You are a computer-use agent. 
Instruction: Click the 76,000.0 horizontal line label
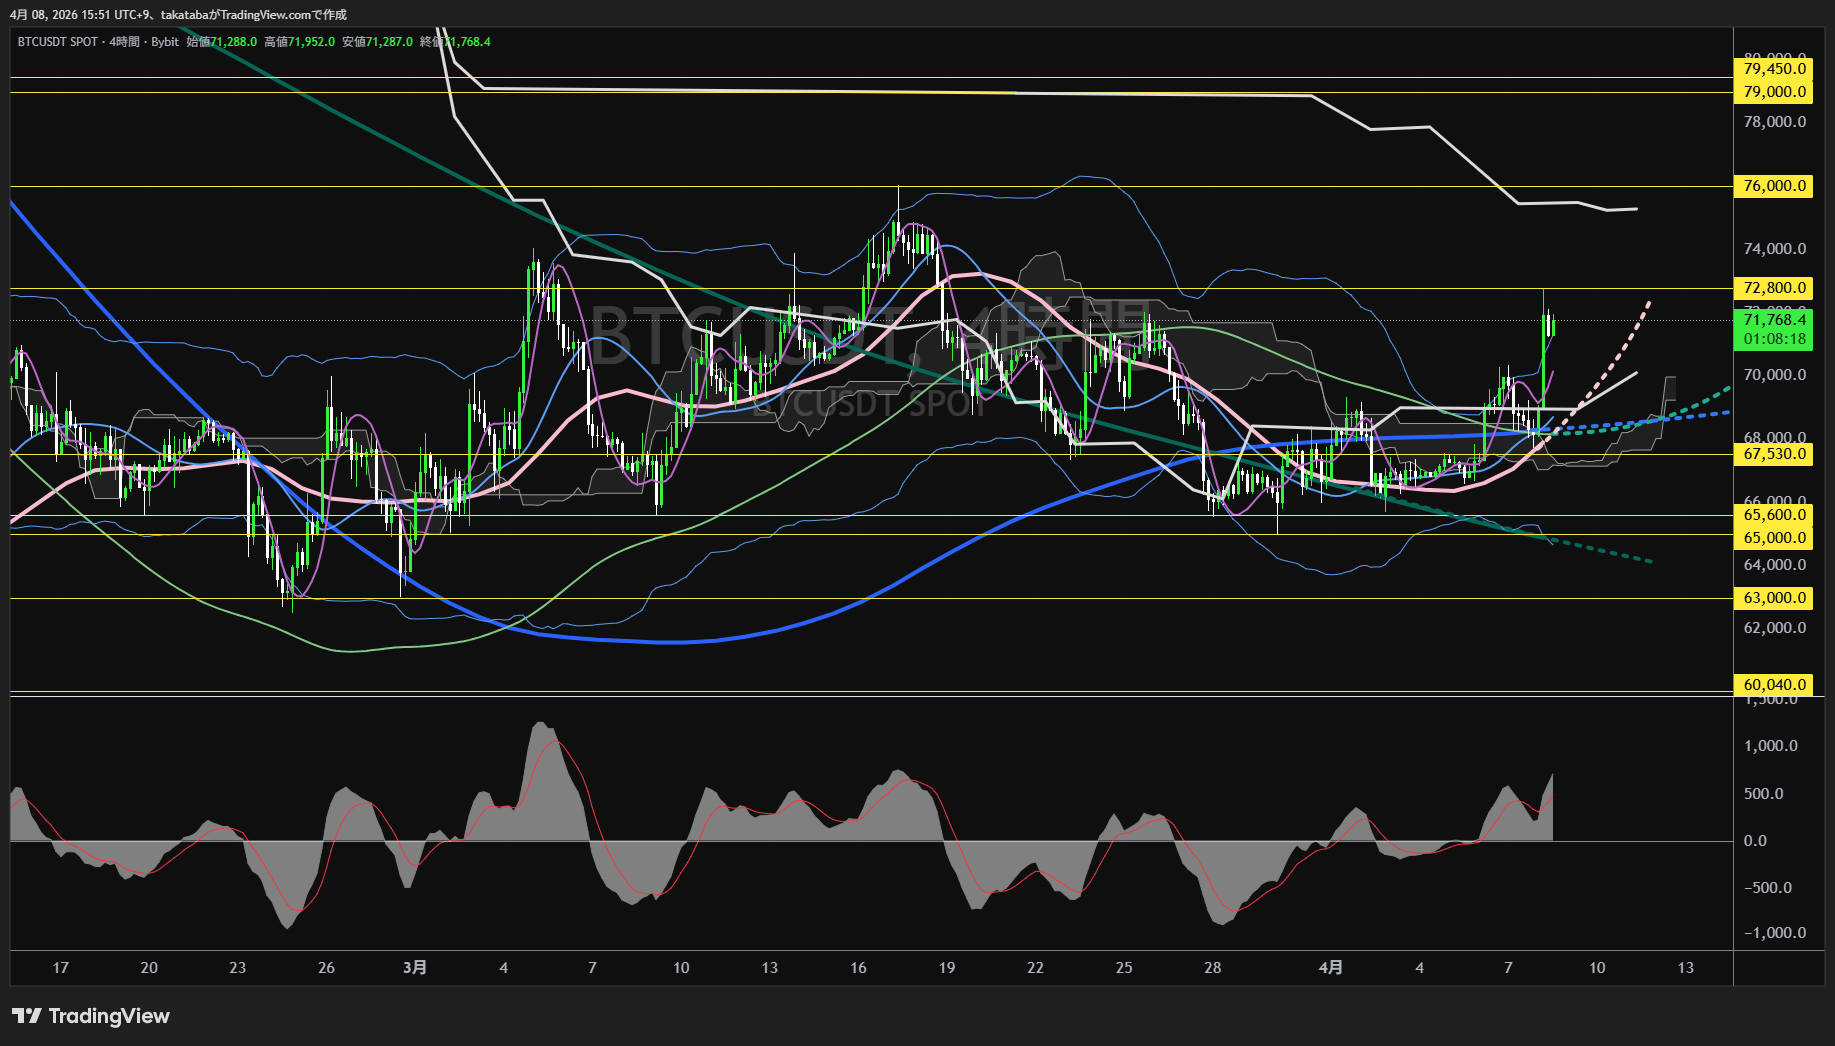(x=1774, y=186)
